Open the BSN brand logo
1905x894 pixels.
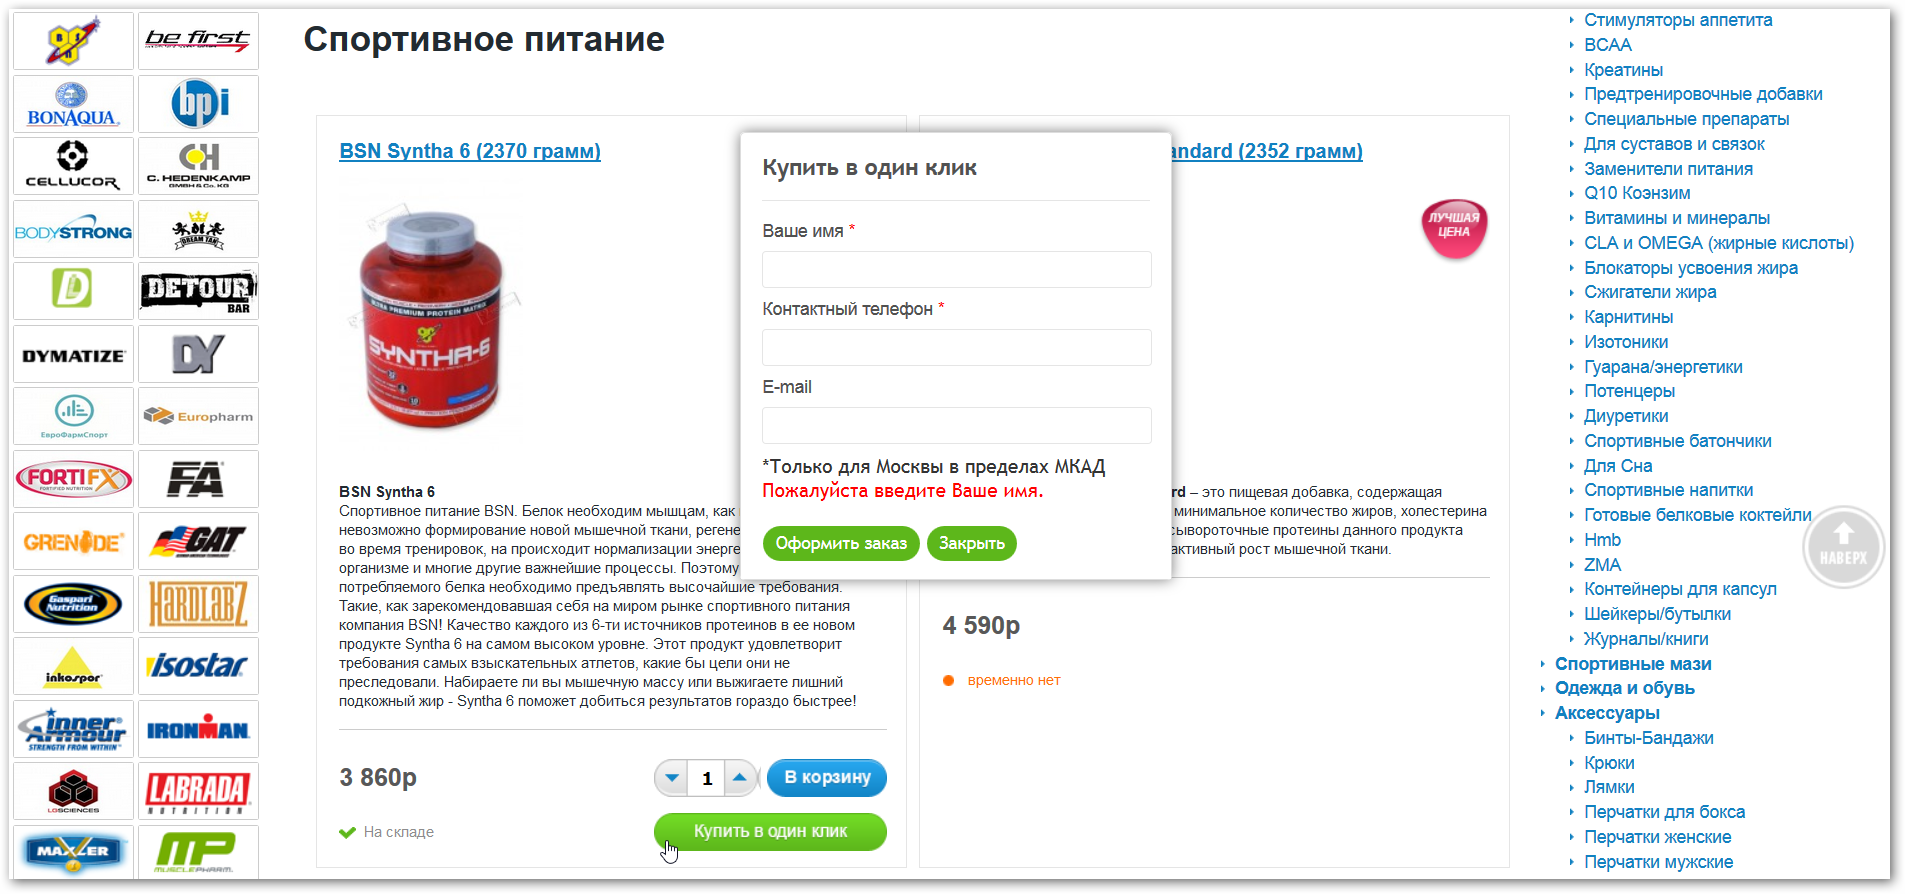(73, 41)
